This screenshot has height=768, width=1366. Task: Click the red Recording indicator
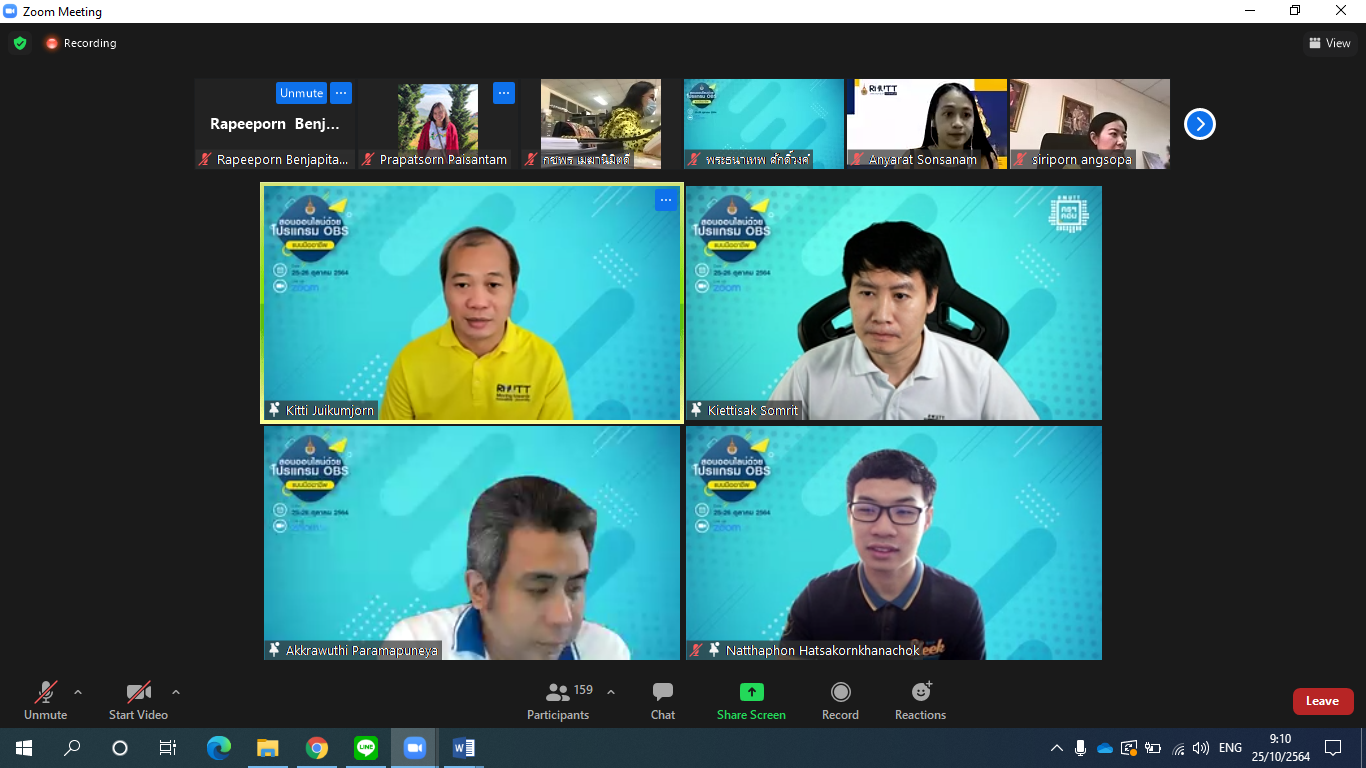click(80, 43)
